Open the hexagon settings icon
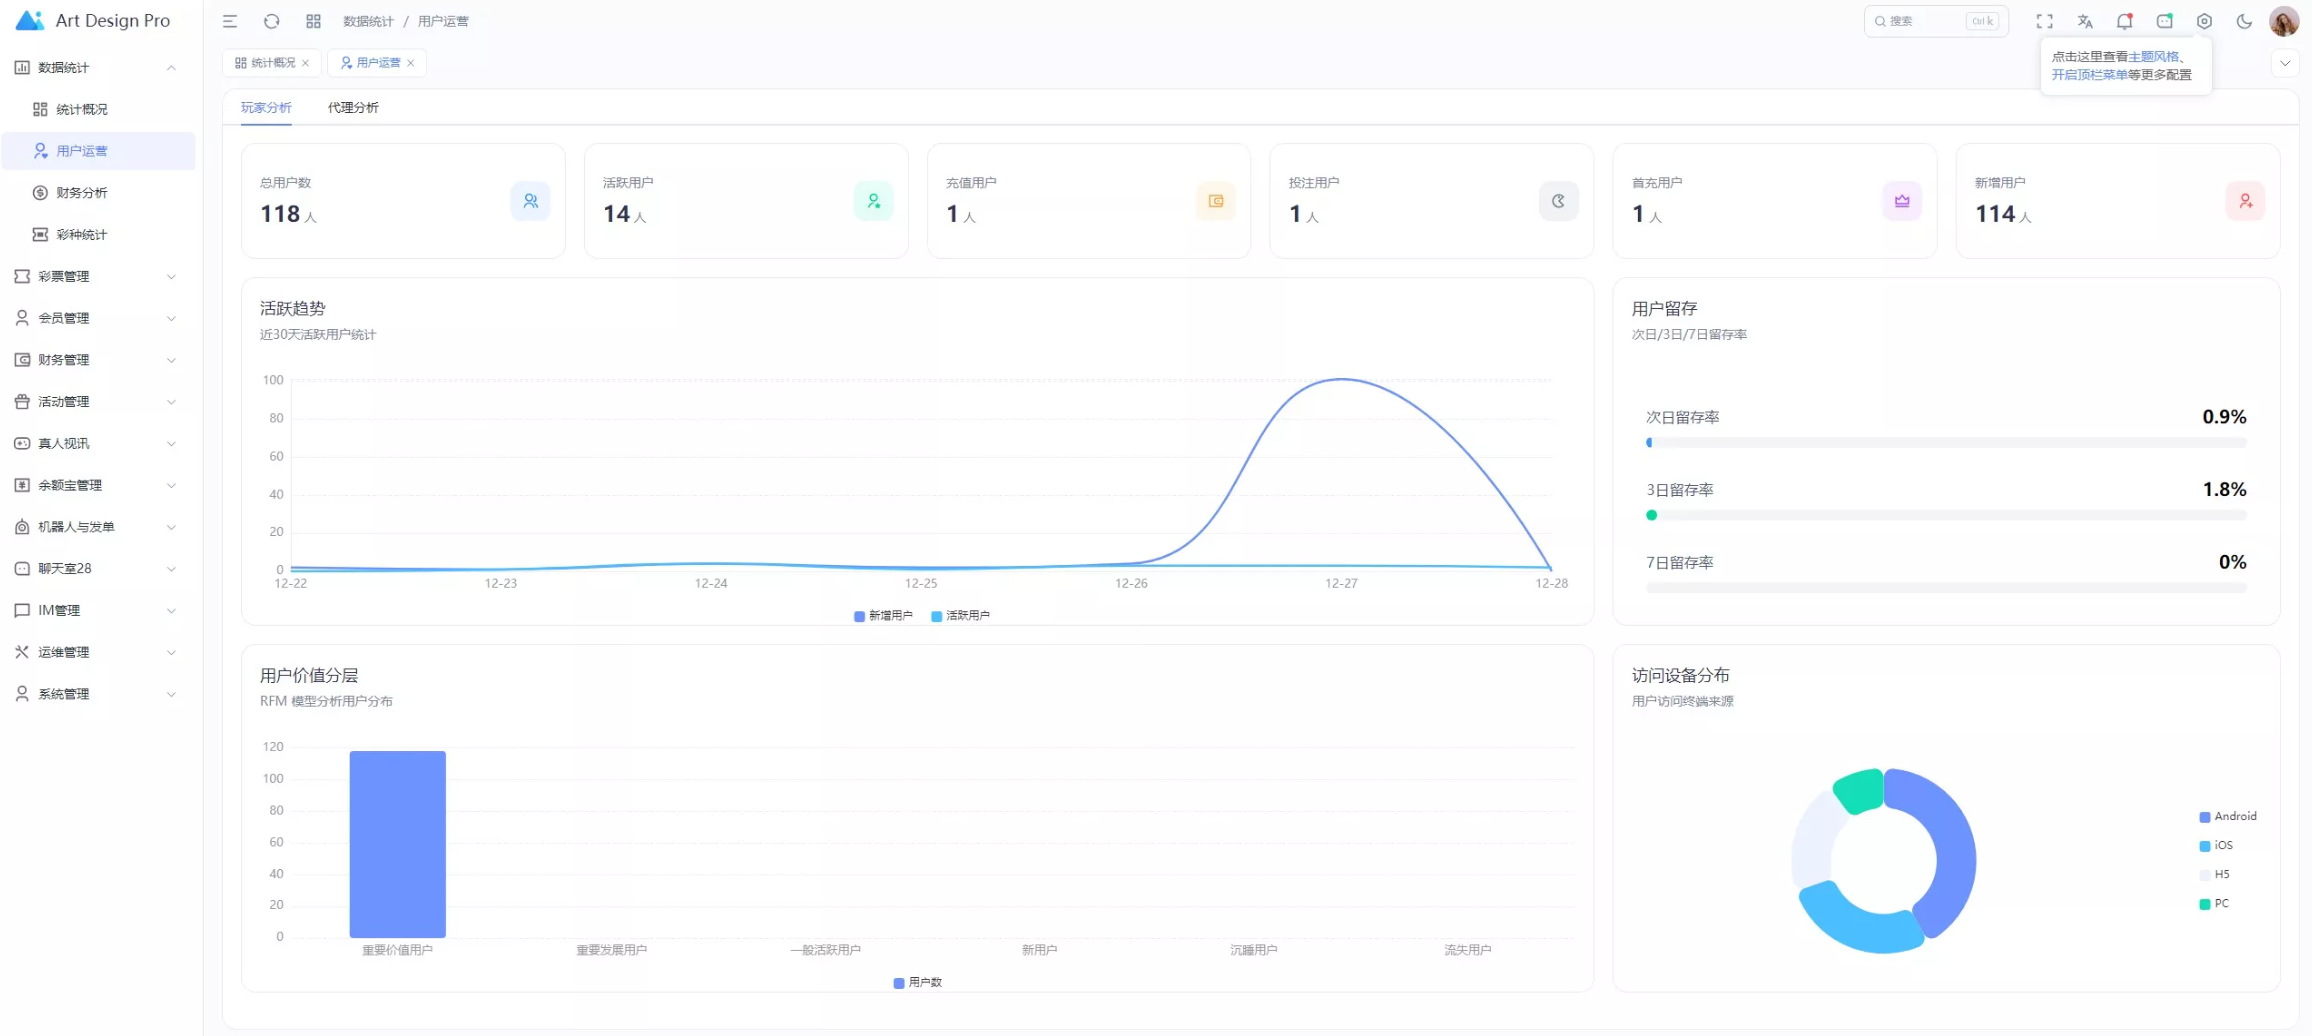 click(2204, 21)
